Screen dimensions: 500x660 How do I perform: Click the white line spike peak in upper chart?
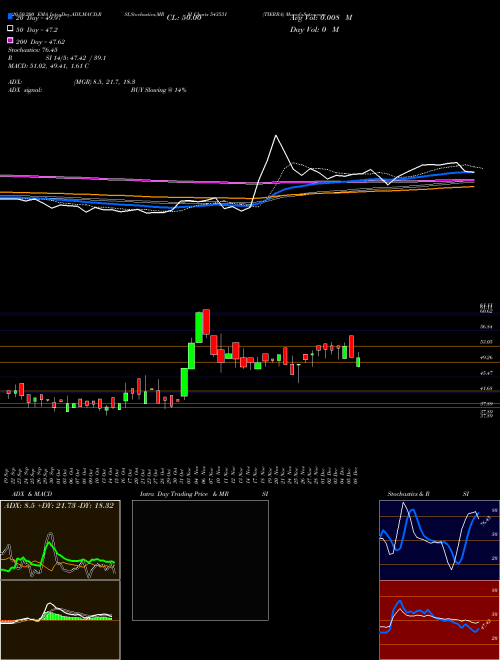coord(276,136)
